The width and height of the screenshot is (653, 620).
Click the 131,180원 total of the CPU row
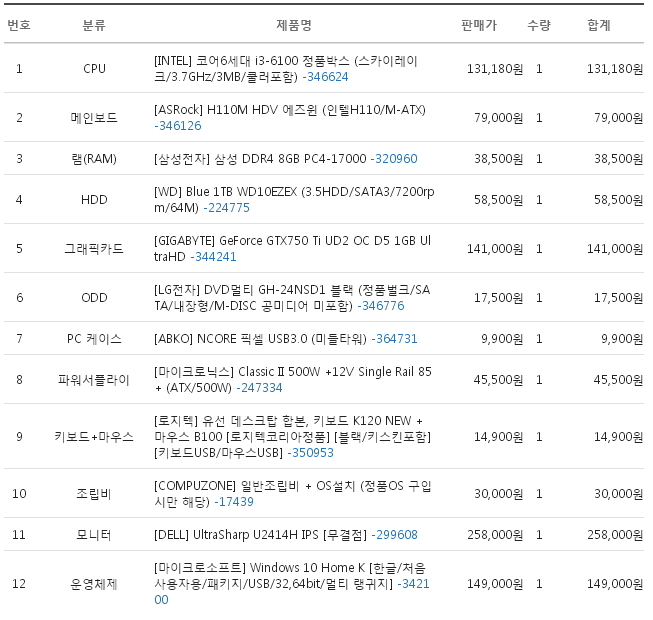point(615,69)
